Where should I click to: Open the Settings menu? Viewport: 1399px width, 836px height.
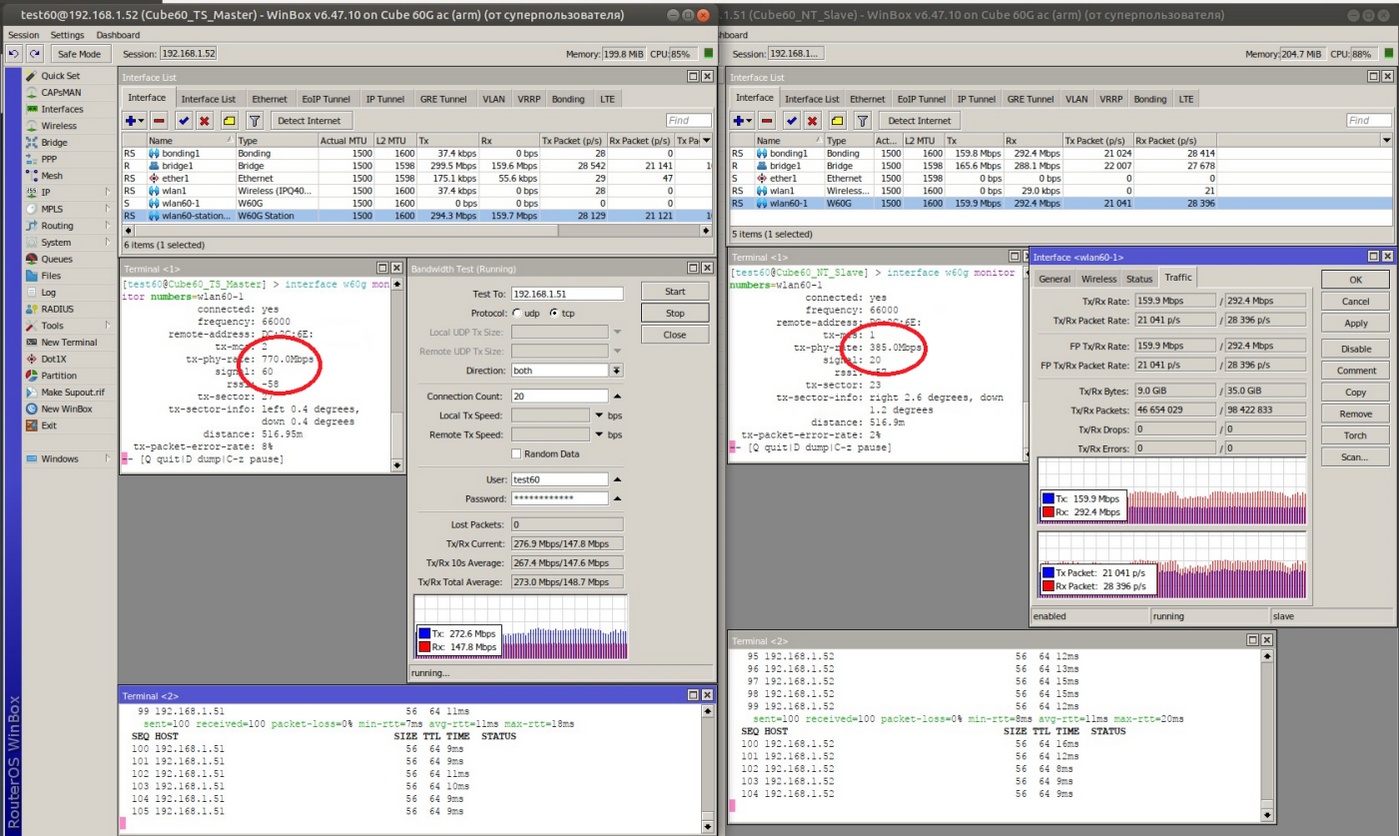click(67, 35)
